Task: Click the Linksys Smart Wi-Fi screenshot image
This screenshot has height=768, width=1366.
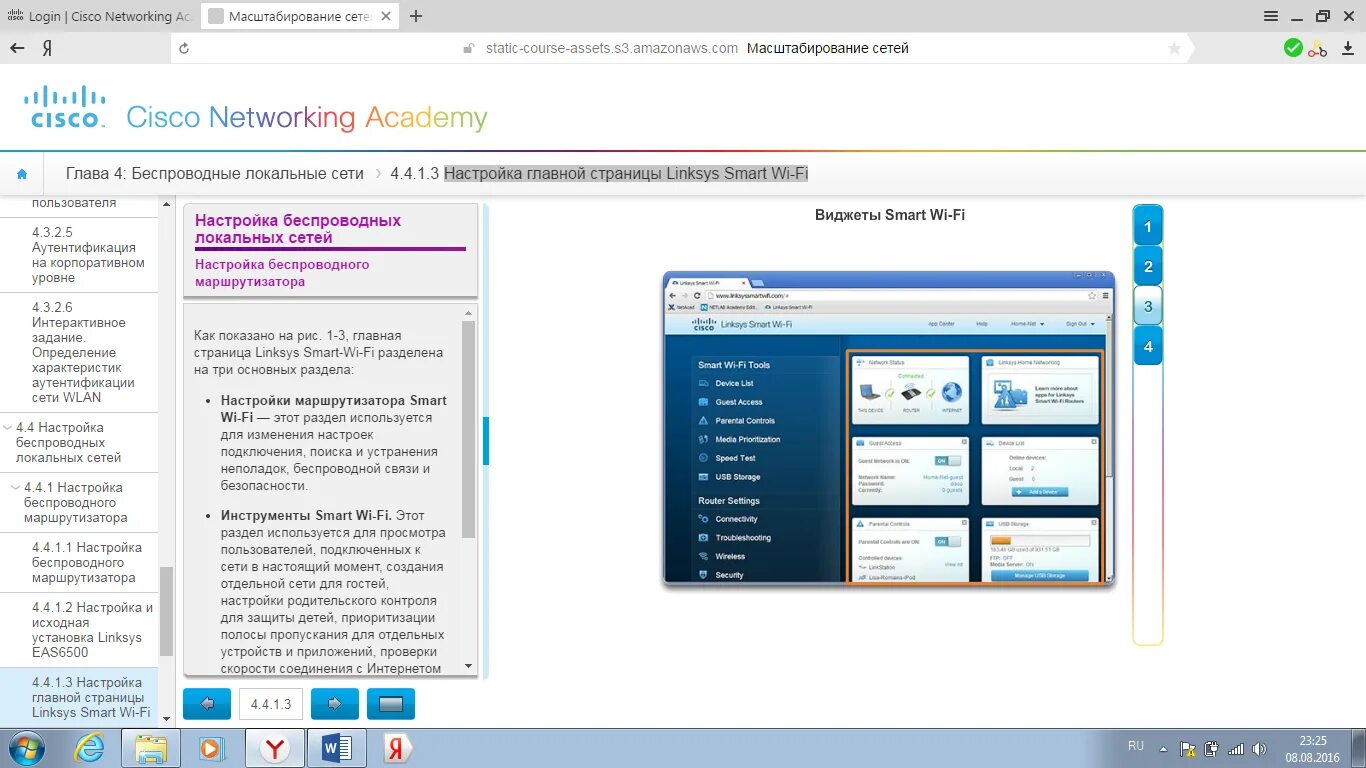Action: coord(889,428)
